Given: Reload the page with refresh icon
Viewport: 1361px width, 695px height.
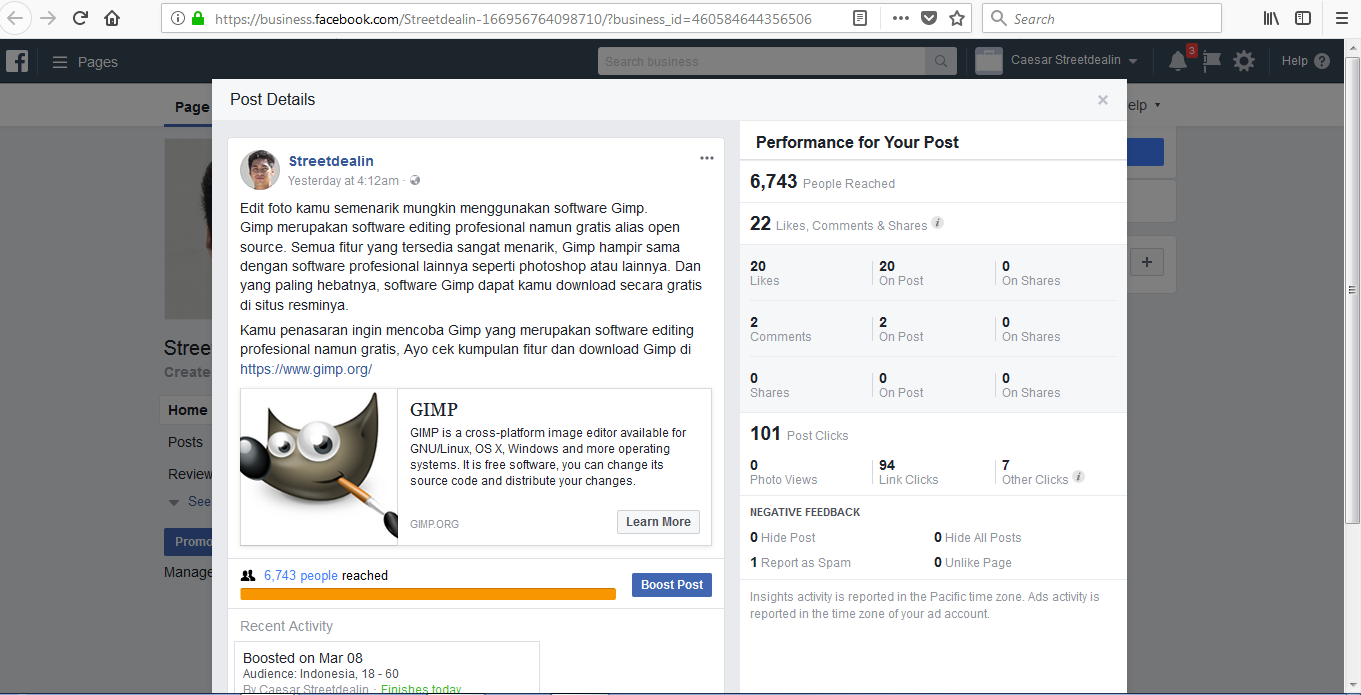Looking at the screenshot, I should pos(80,18).
